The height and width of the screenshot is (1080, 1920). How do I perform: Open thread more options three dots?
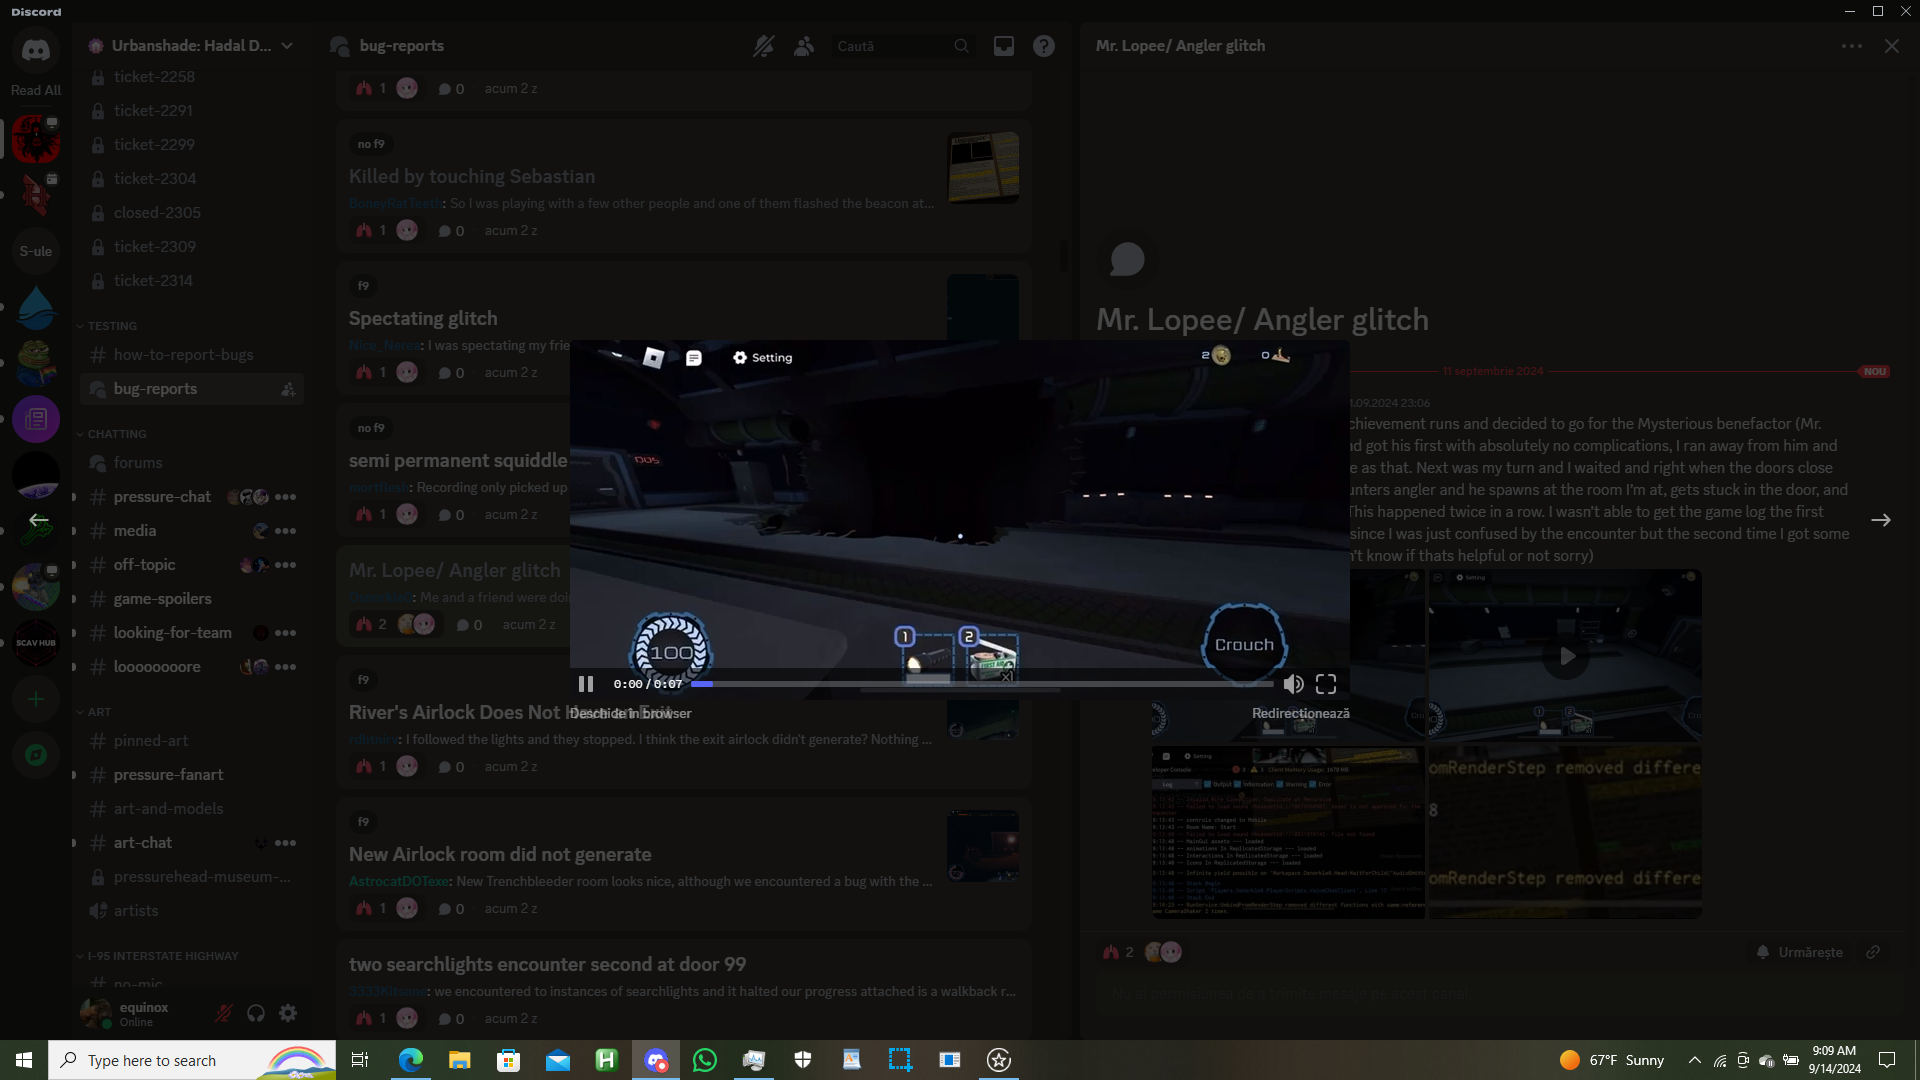coord(1851,46)
